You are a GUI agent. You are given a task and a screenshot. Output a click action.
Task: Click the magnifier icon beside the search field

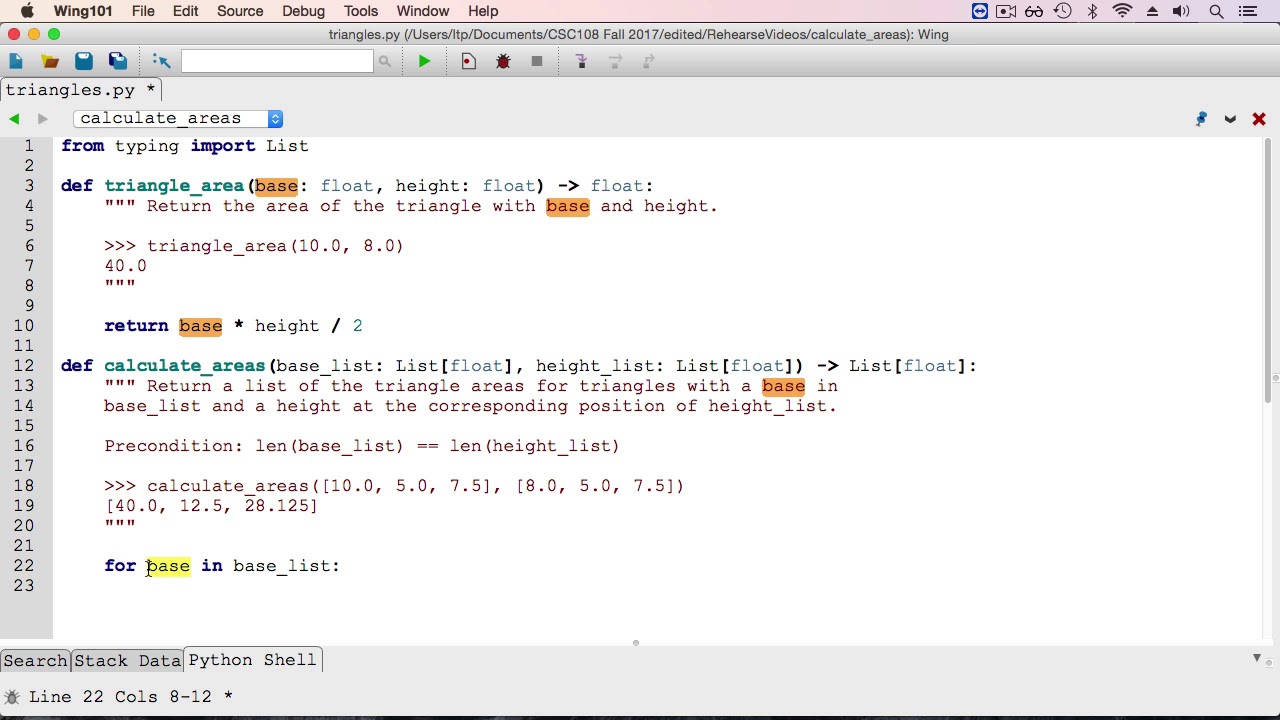[x=384, y=62]
